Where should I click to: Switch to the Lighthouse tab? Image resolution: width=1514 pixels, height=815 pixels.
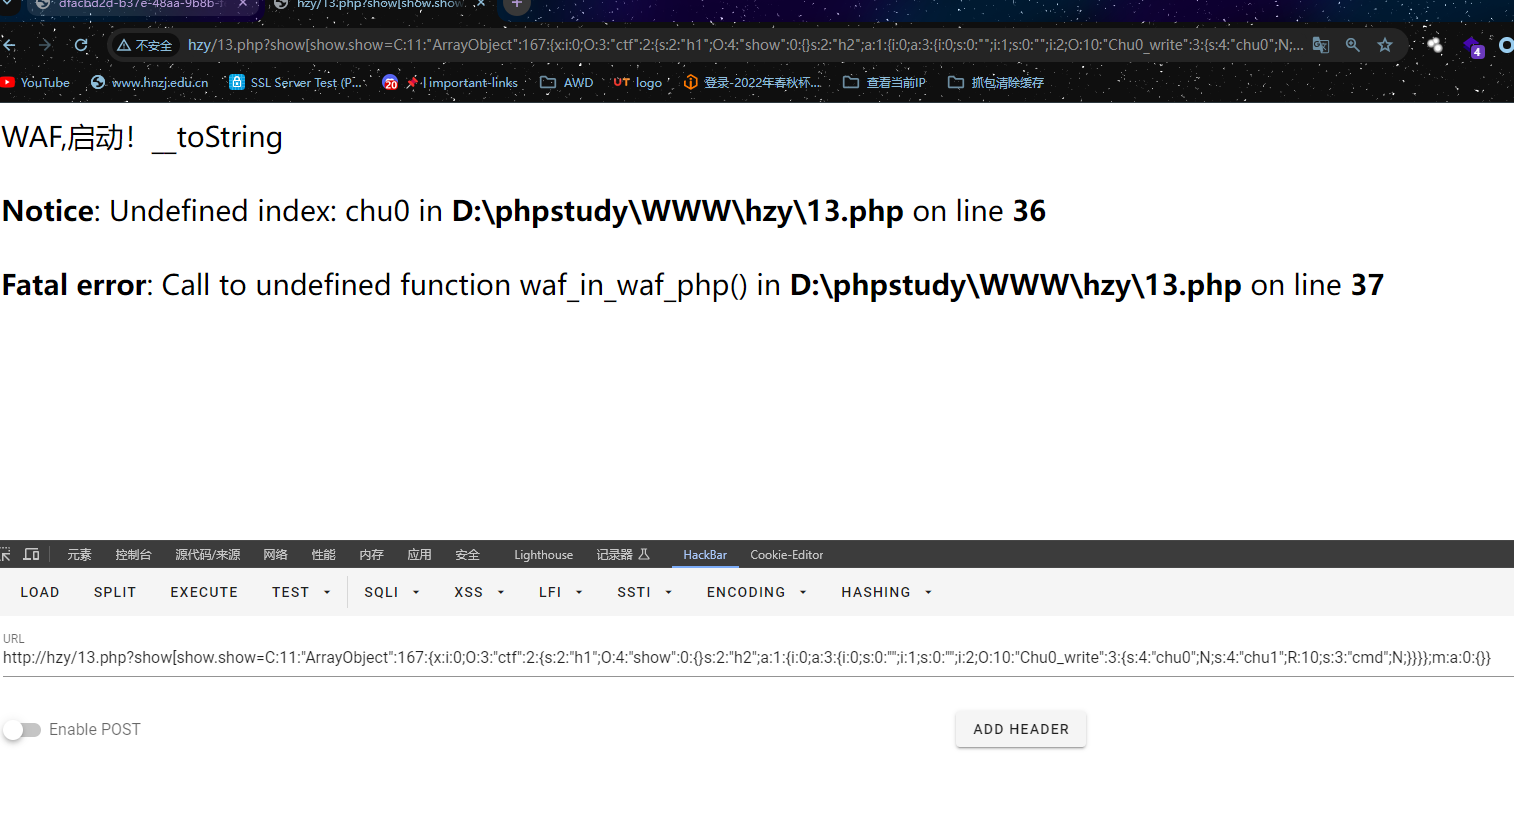point(543,554)
